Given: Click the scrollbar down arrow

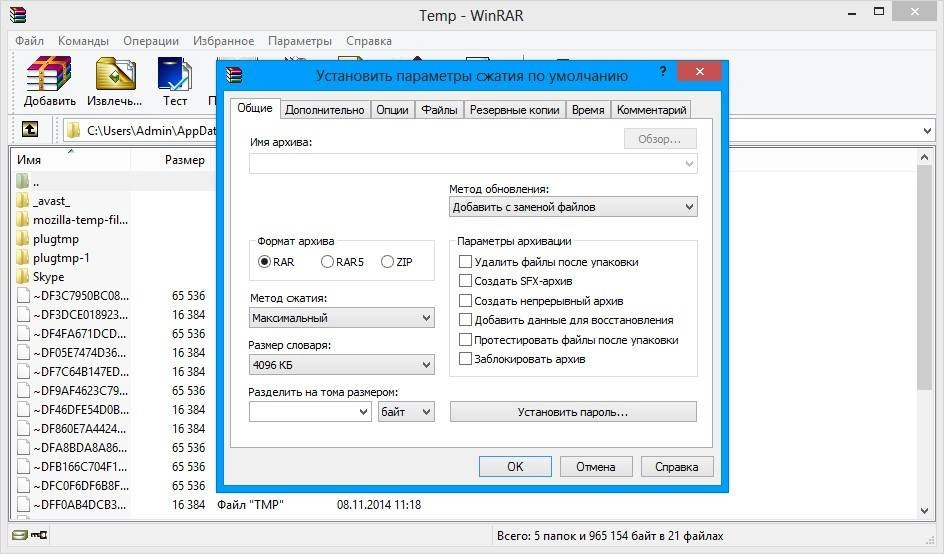Looking at the screenshot, I should click(x=925, y=511).
